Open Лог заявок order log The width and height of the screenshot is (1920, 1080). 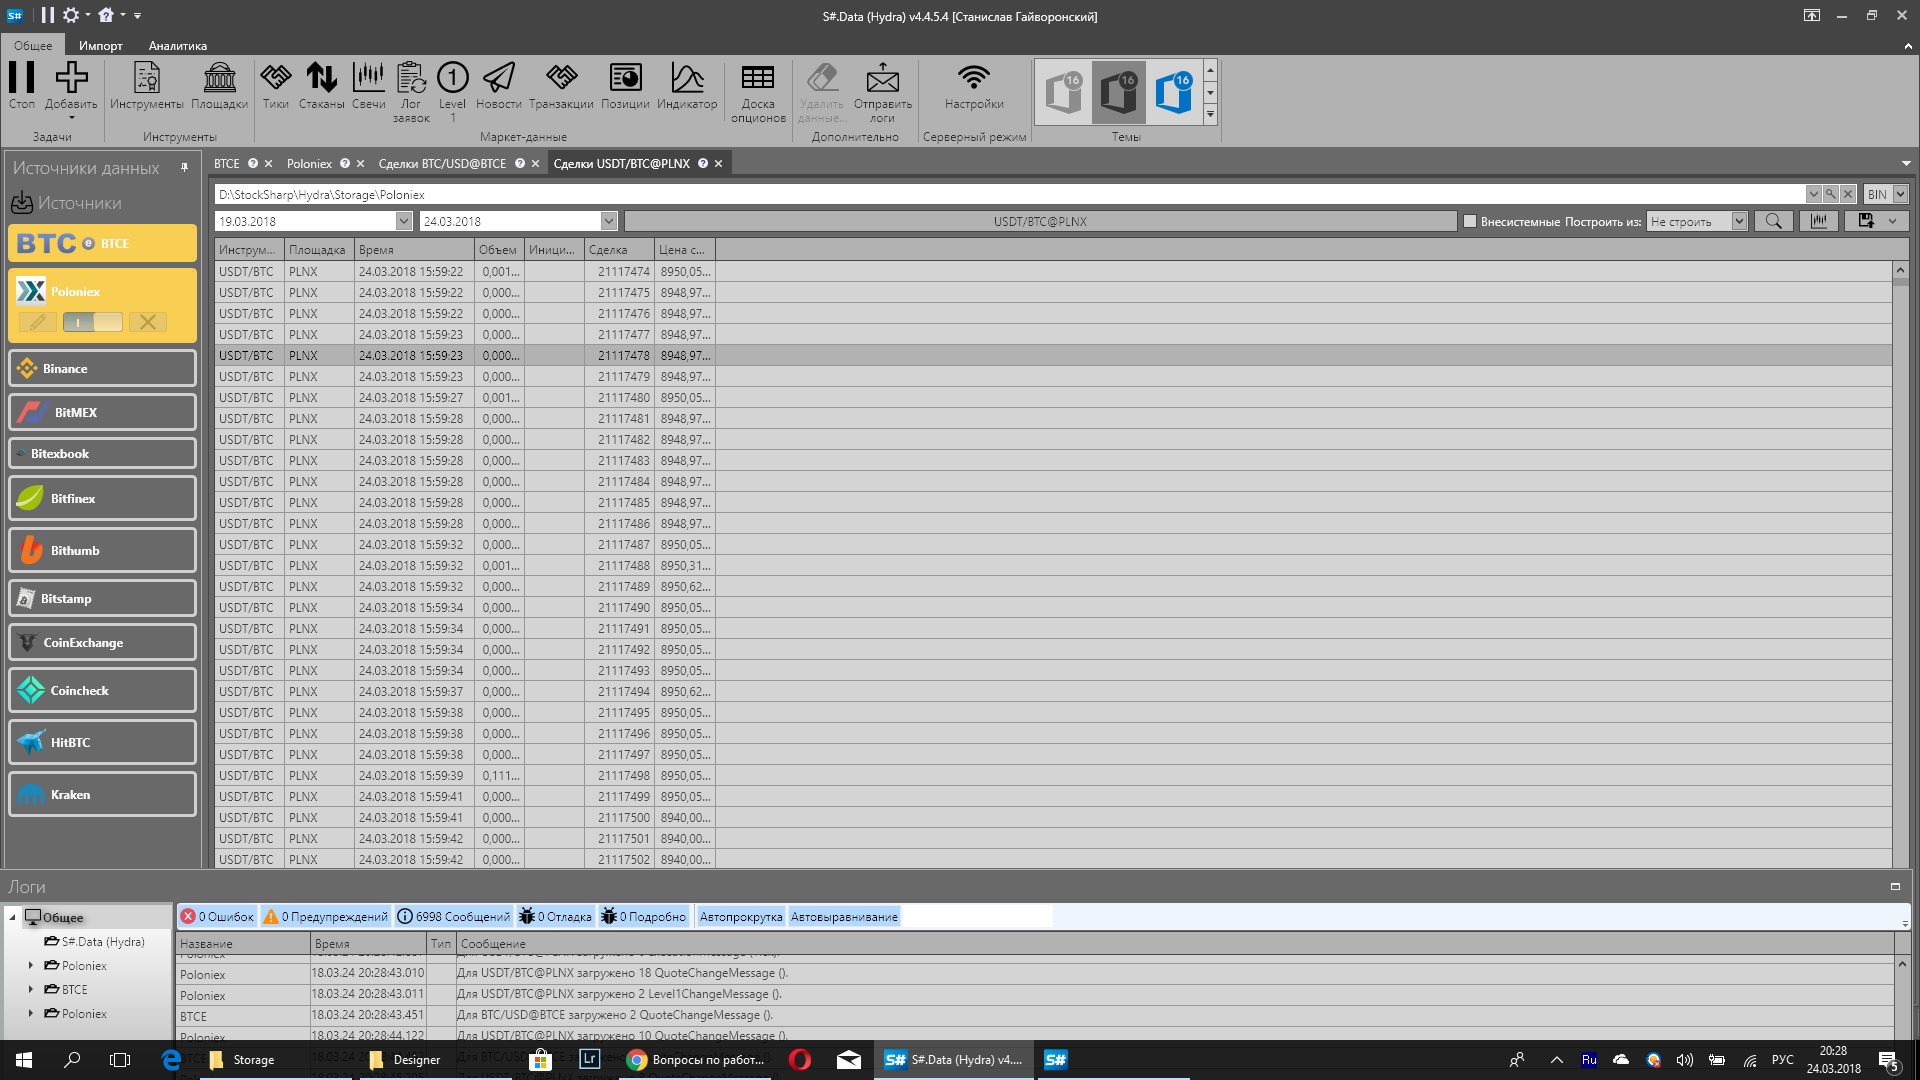(411, 92)
